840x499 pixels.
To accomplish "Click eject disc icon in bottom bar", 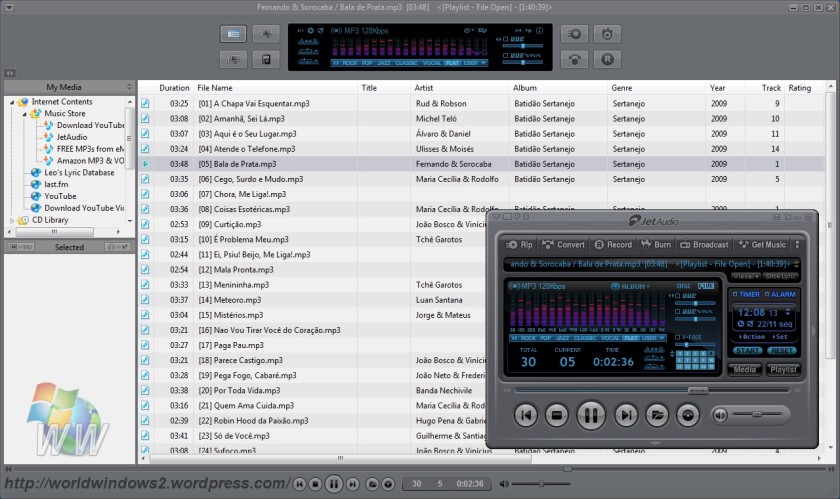I will click(x=388, y=484).
